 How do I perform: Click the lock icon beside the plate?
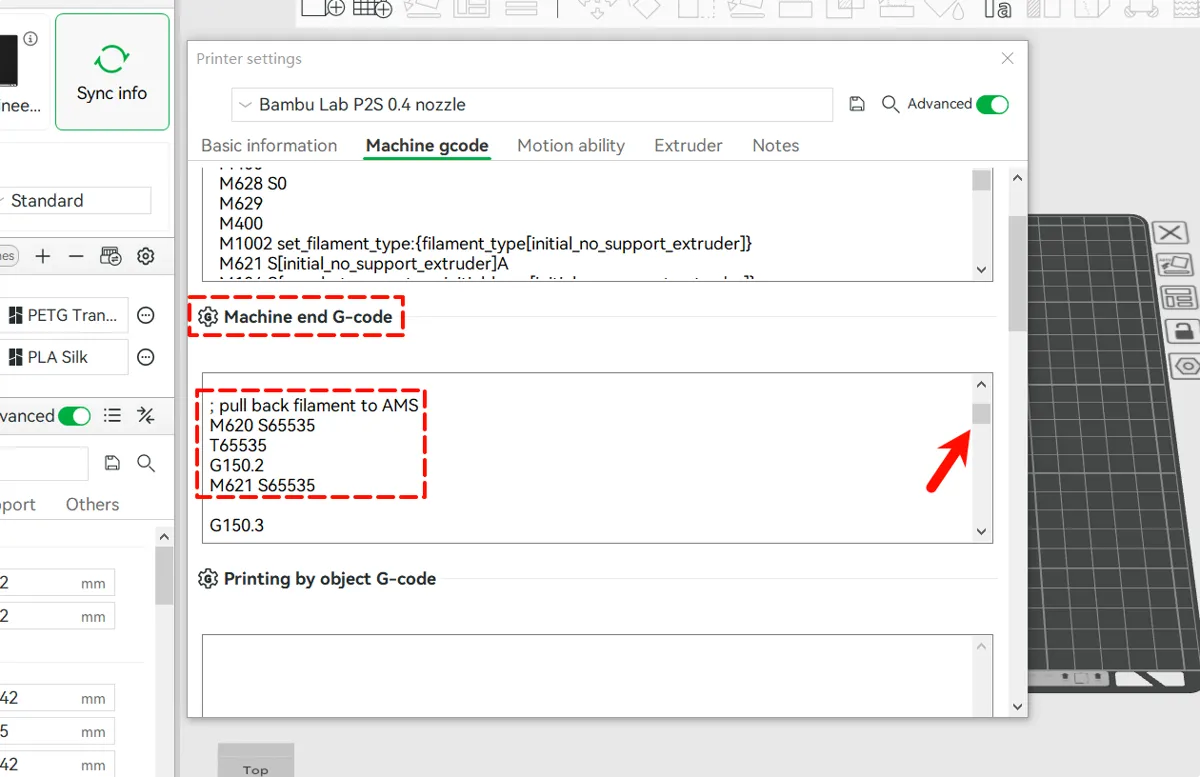[x=1185, y=331]
